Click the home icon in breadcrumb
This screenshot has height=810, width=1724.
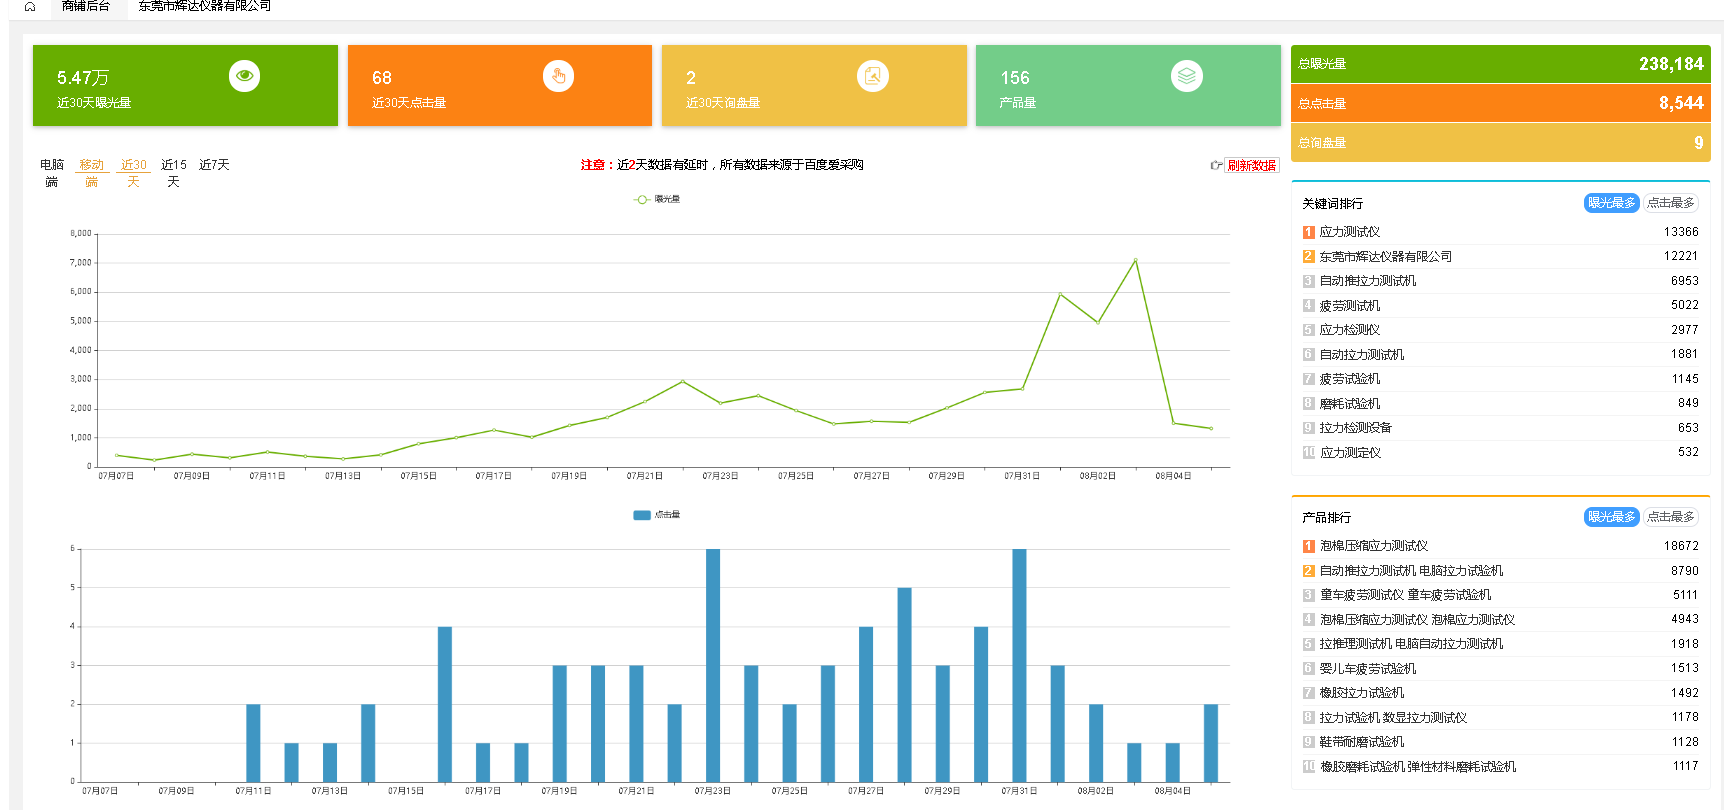coord(30,7)
